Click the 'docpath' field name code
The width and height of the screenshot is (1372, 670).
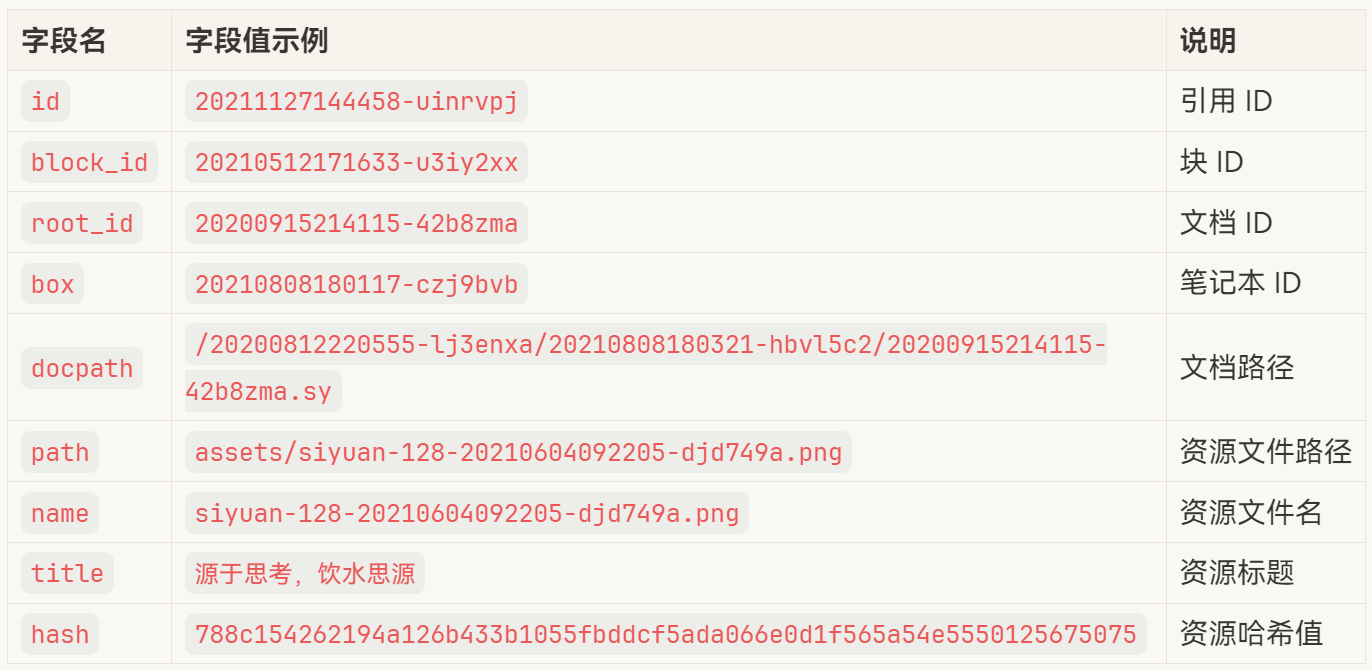point(82,368)
